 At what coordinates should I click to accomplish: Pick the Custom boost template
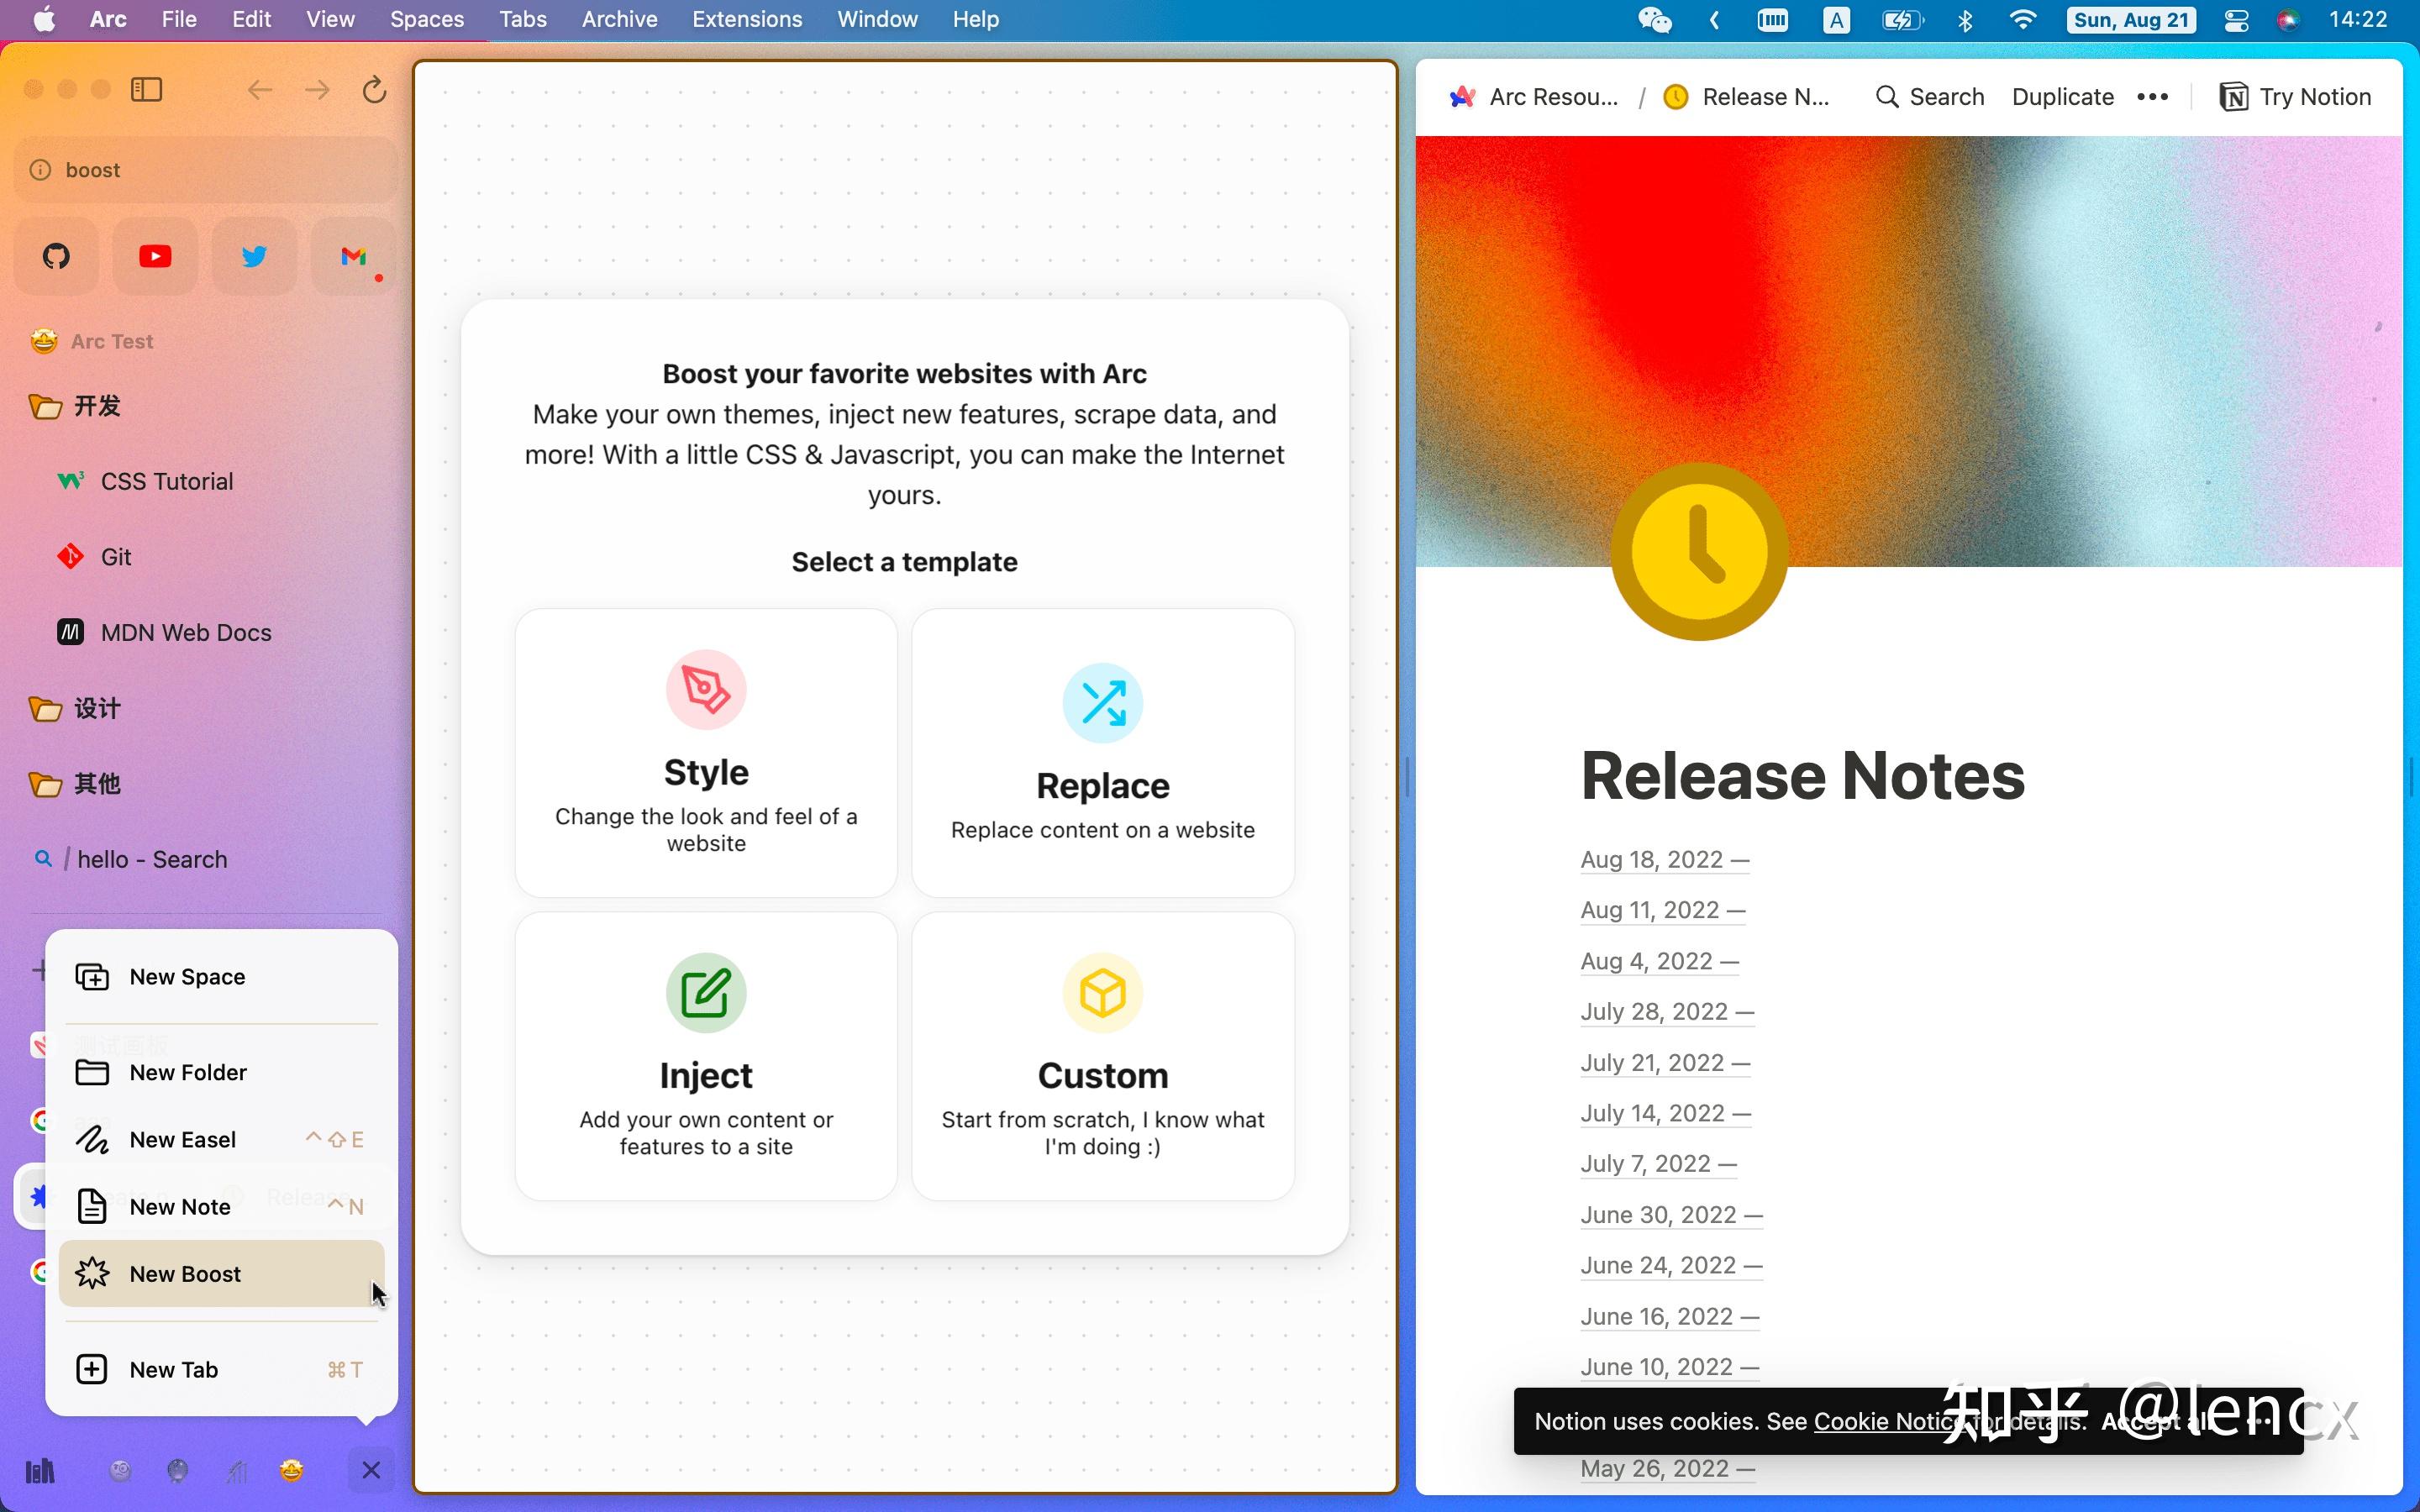(1102, 1055)
